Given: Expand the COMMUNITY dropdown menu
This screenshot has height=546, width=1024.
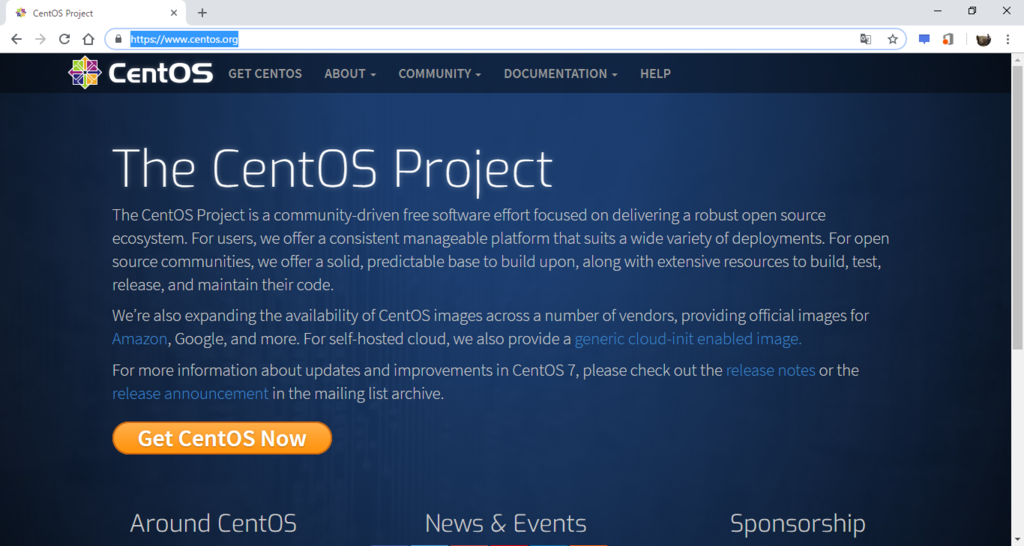Looking at the screenshot, I should pyautogui.click(x=440, y=74).
